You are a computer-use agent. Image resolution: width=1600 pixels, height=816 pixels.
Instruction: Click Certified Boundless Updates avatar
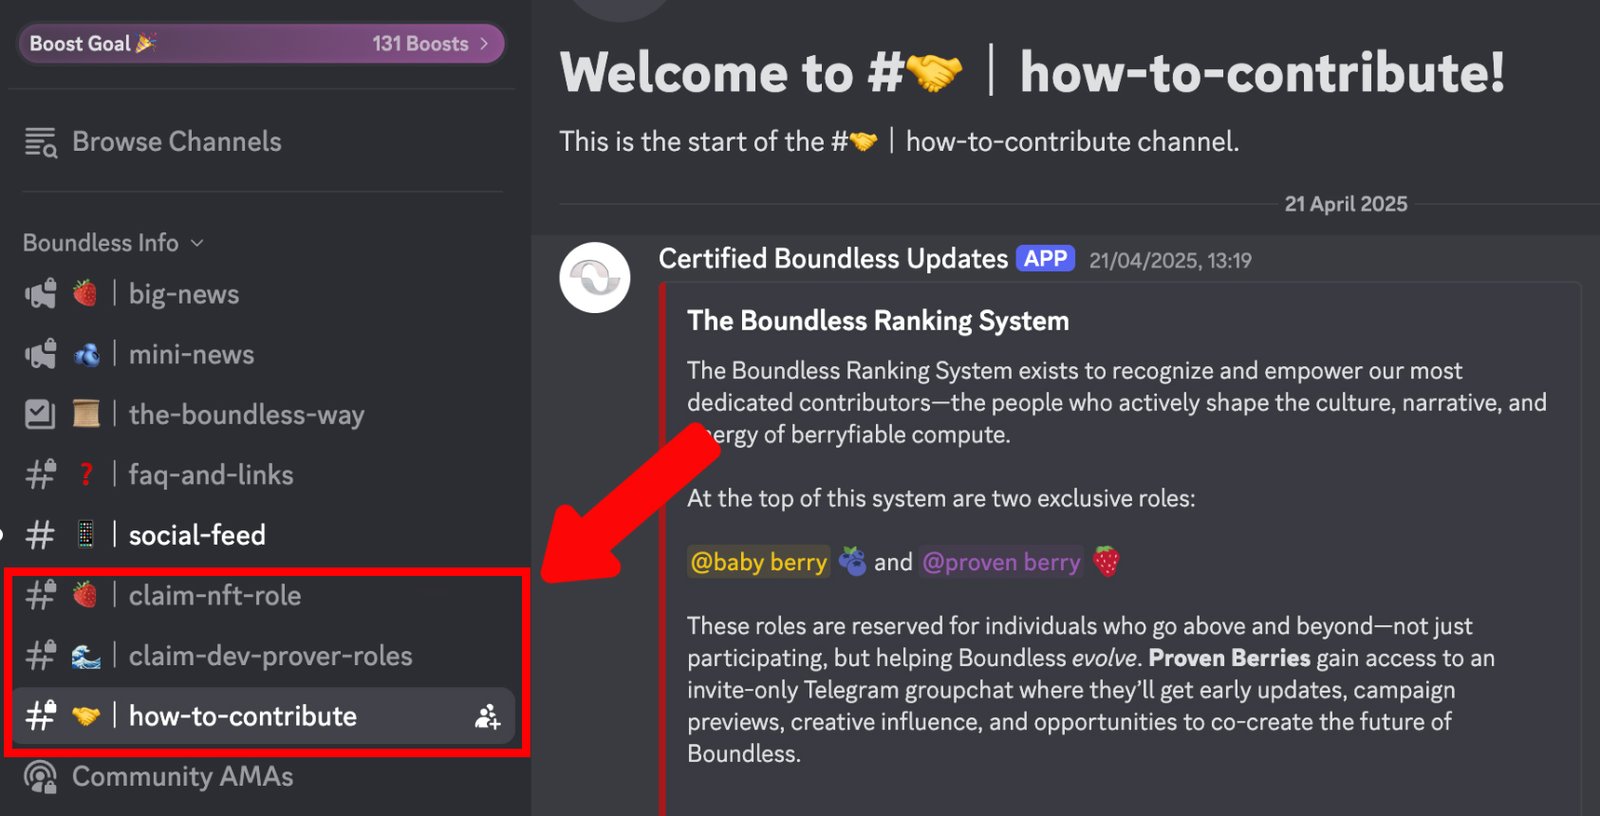(x=595, y=277)
